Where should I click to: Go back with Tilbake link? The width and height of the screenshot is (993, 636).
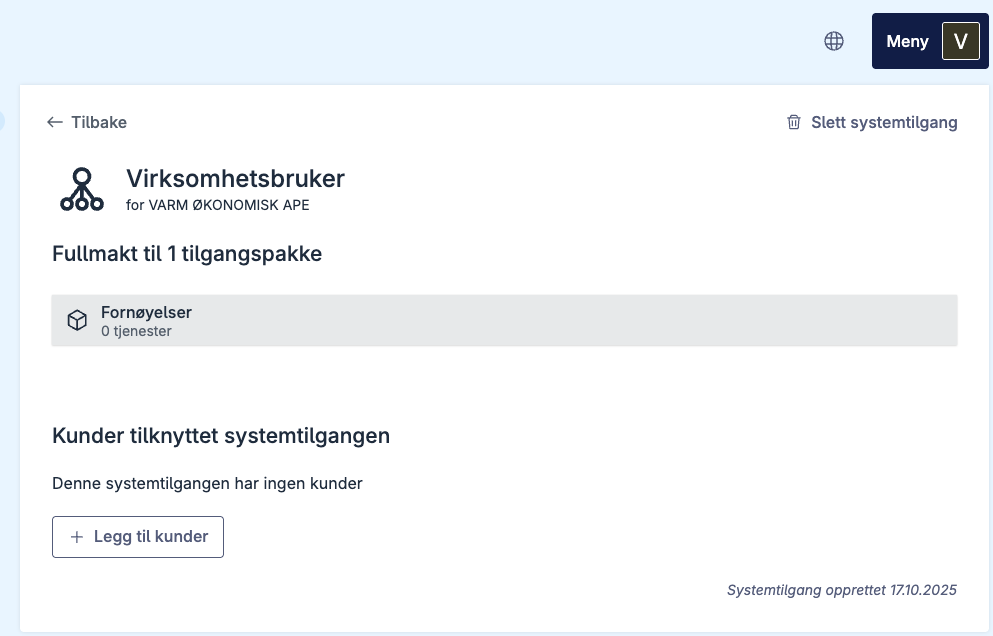pos(87,122)
